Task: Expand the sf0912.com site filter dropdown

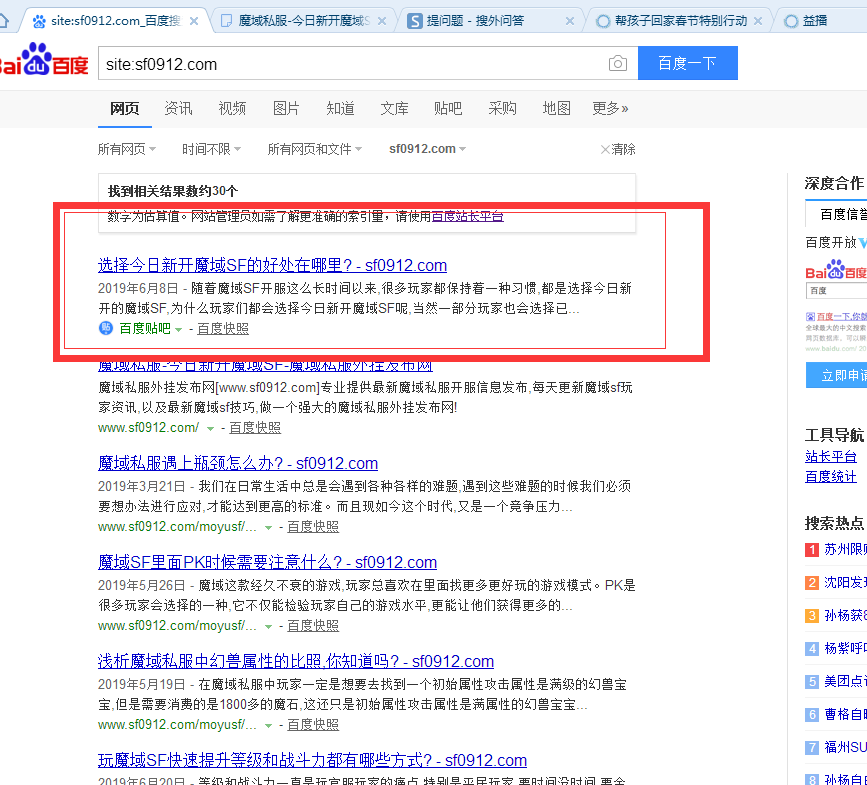Action: (x=427, y=149)
